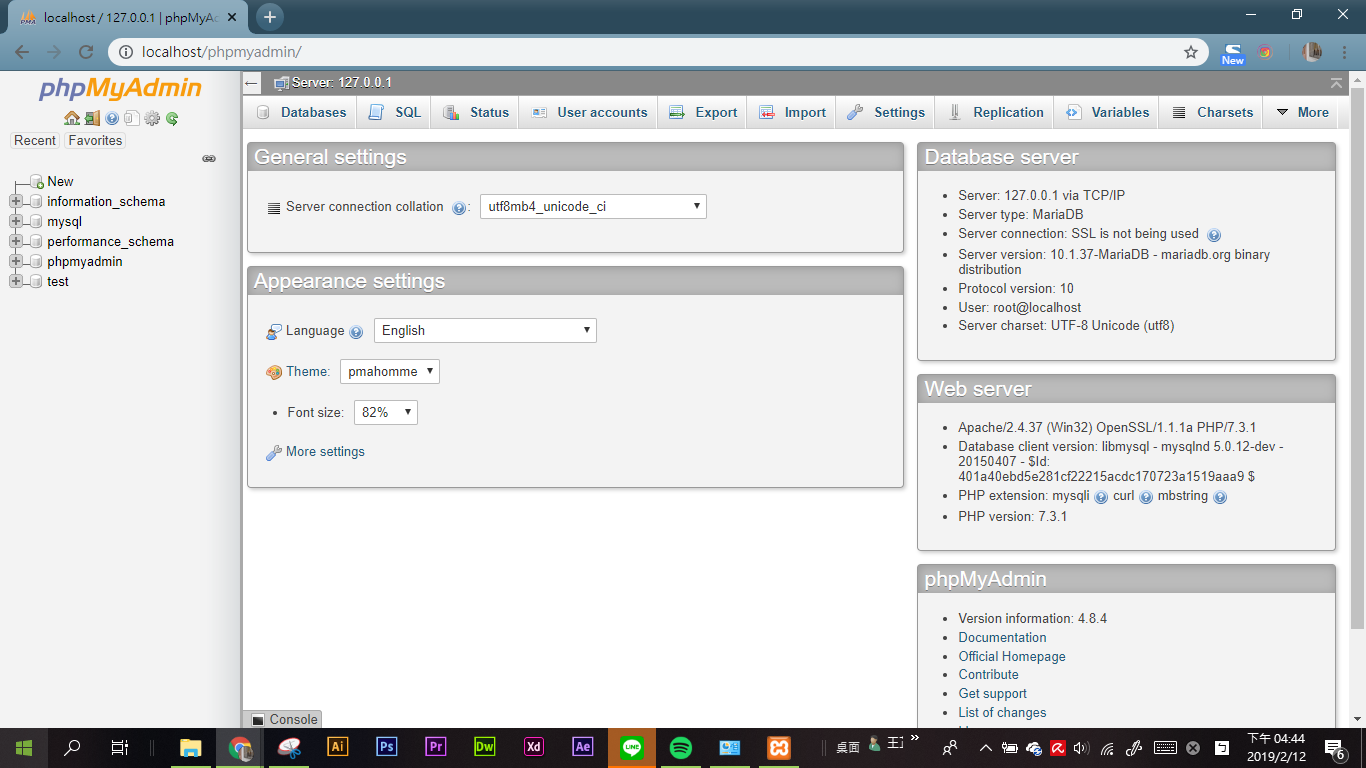Click the chain link icon in sidebar
The image size is (1366, 768).
coord(209,158)
